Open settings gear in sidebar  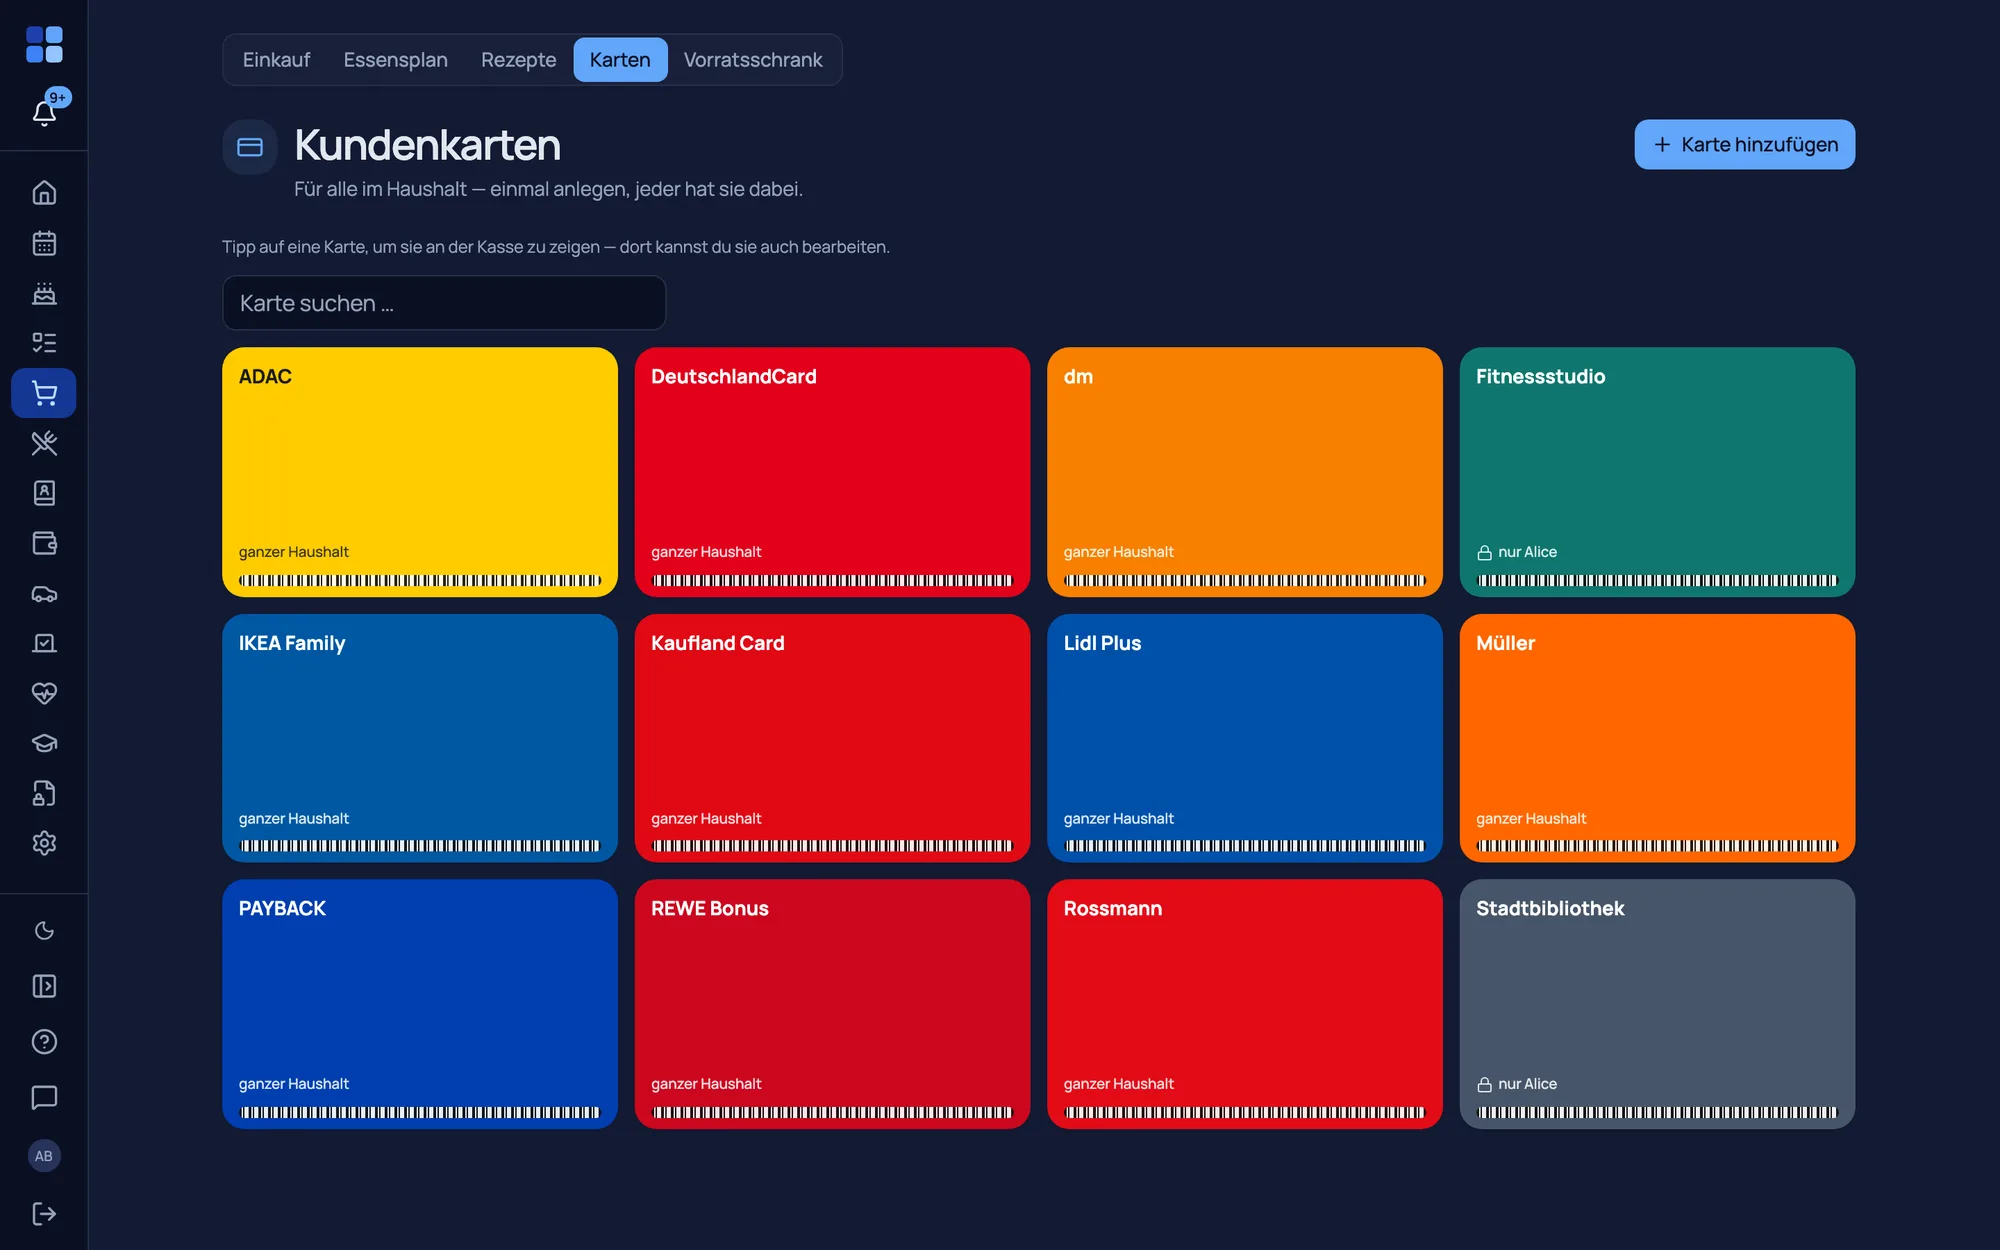click(x=44, y=843)
